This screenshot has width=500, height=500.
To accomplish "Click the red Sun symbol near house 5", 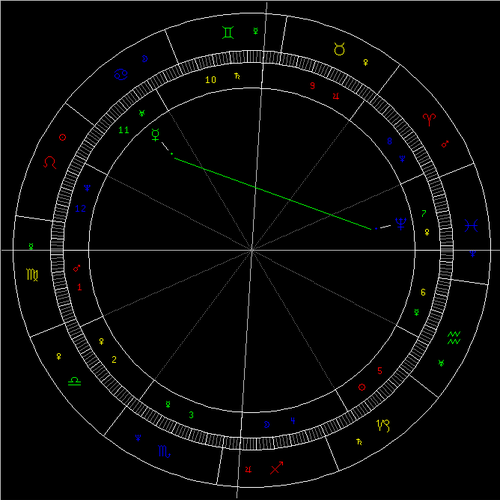I will (x=362, y=387).
